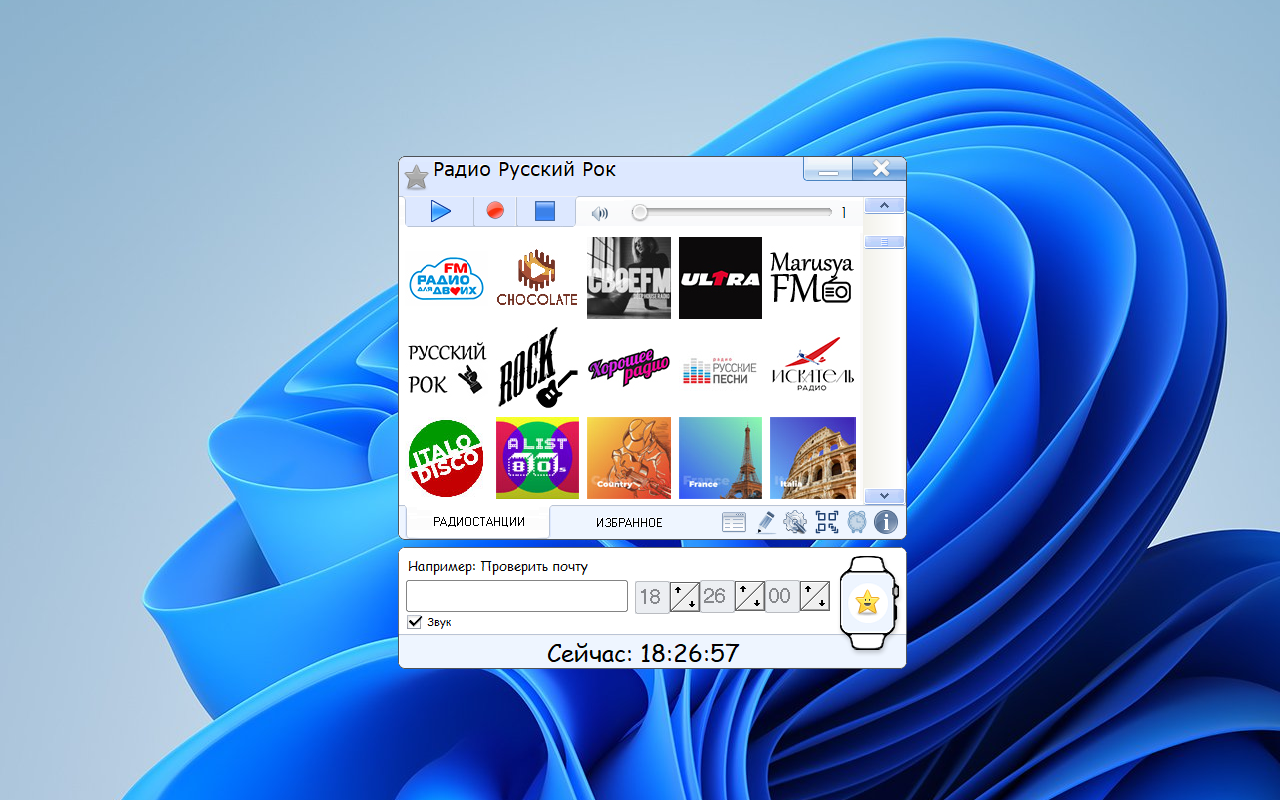The image size is (1280, 800).
Task: Select the Italo Disco station
Action: [x=447, y=458]
